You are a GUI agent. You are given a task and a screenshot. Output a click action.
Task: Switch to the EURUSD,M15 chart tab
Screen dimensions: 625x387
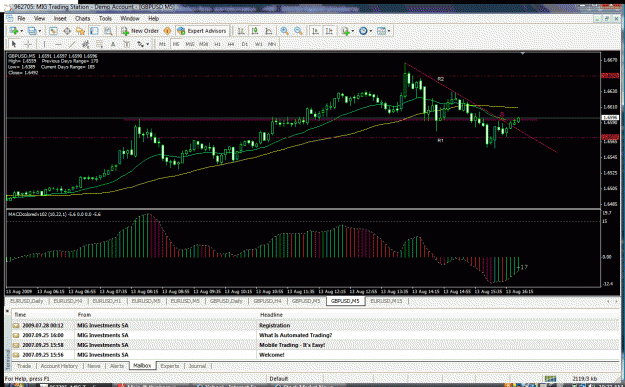tap(386, 301)
